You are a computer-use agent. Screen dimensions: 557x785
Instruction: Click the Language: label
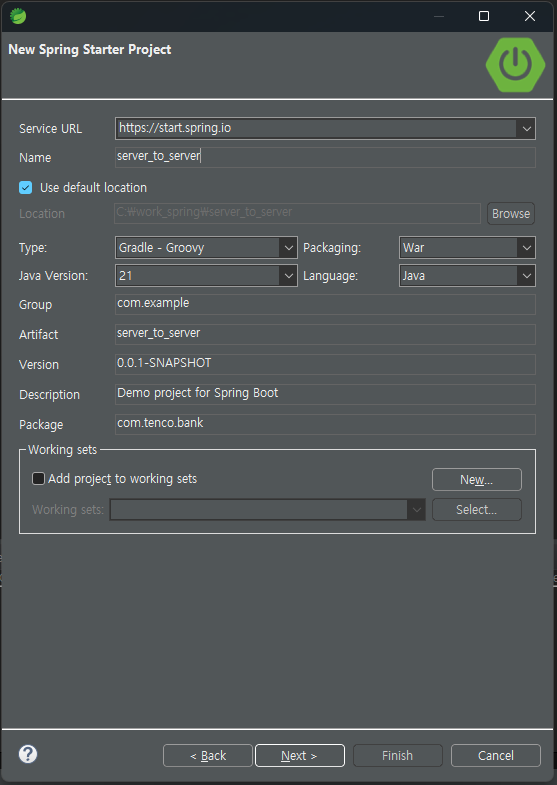[331, 276]
